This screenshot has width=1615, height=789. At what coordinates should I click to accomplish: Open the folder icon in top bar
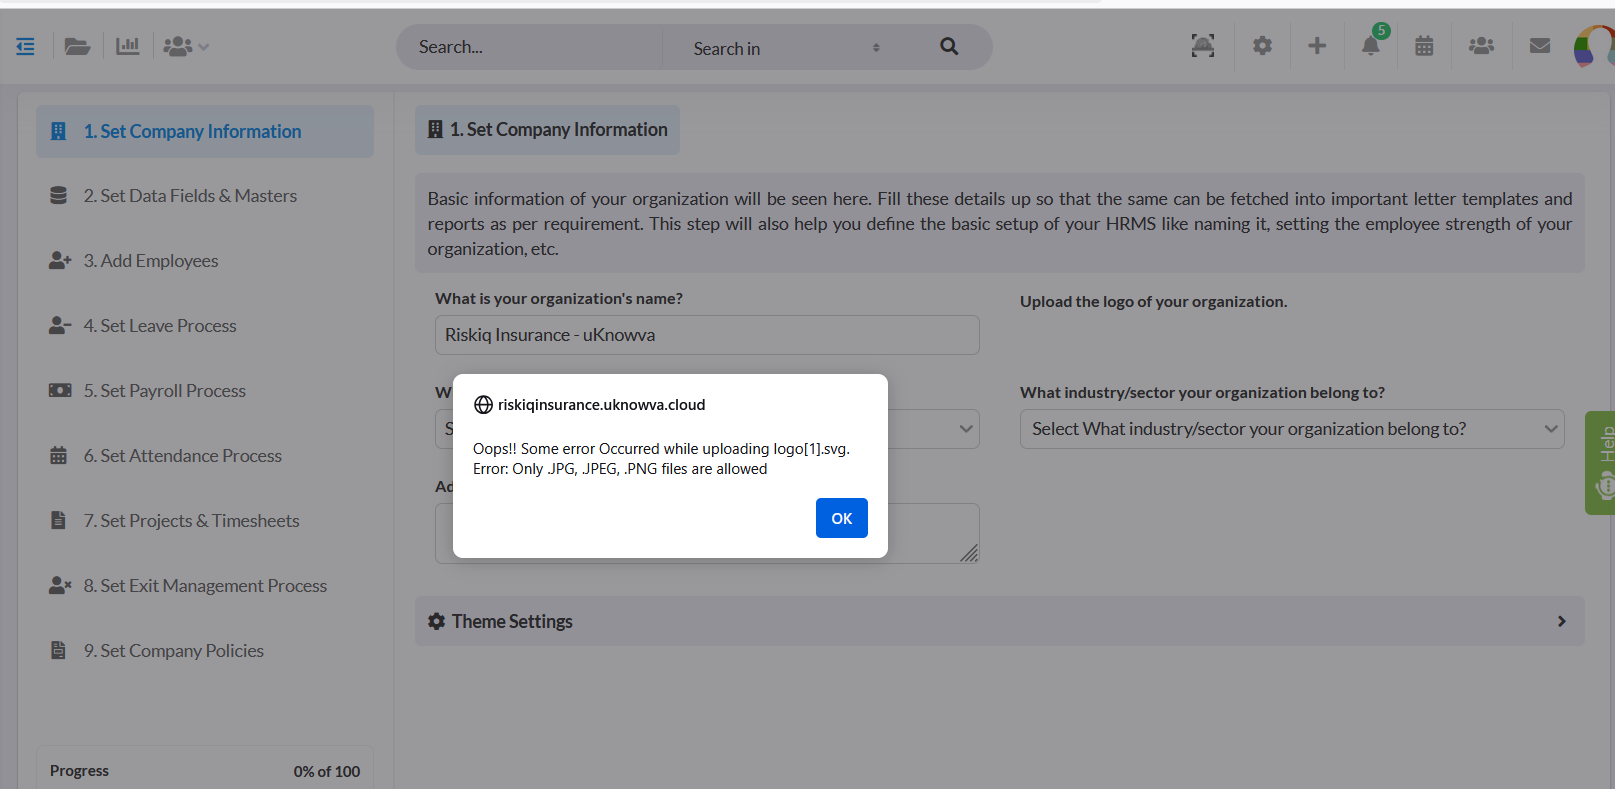coord(77,46)
